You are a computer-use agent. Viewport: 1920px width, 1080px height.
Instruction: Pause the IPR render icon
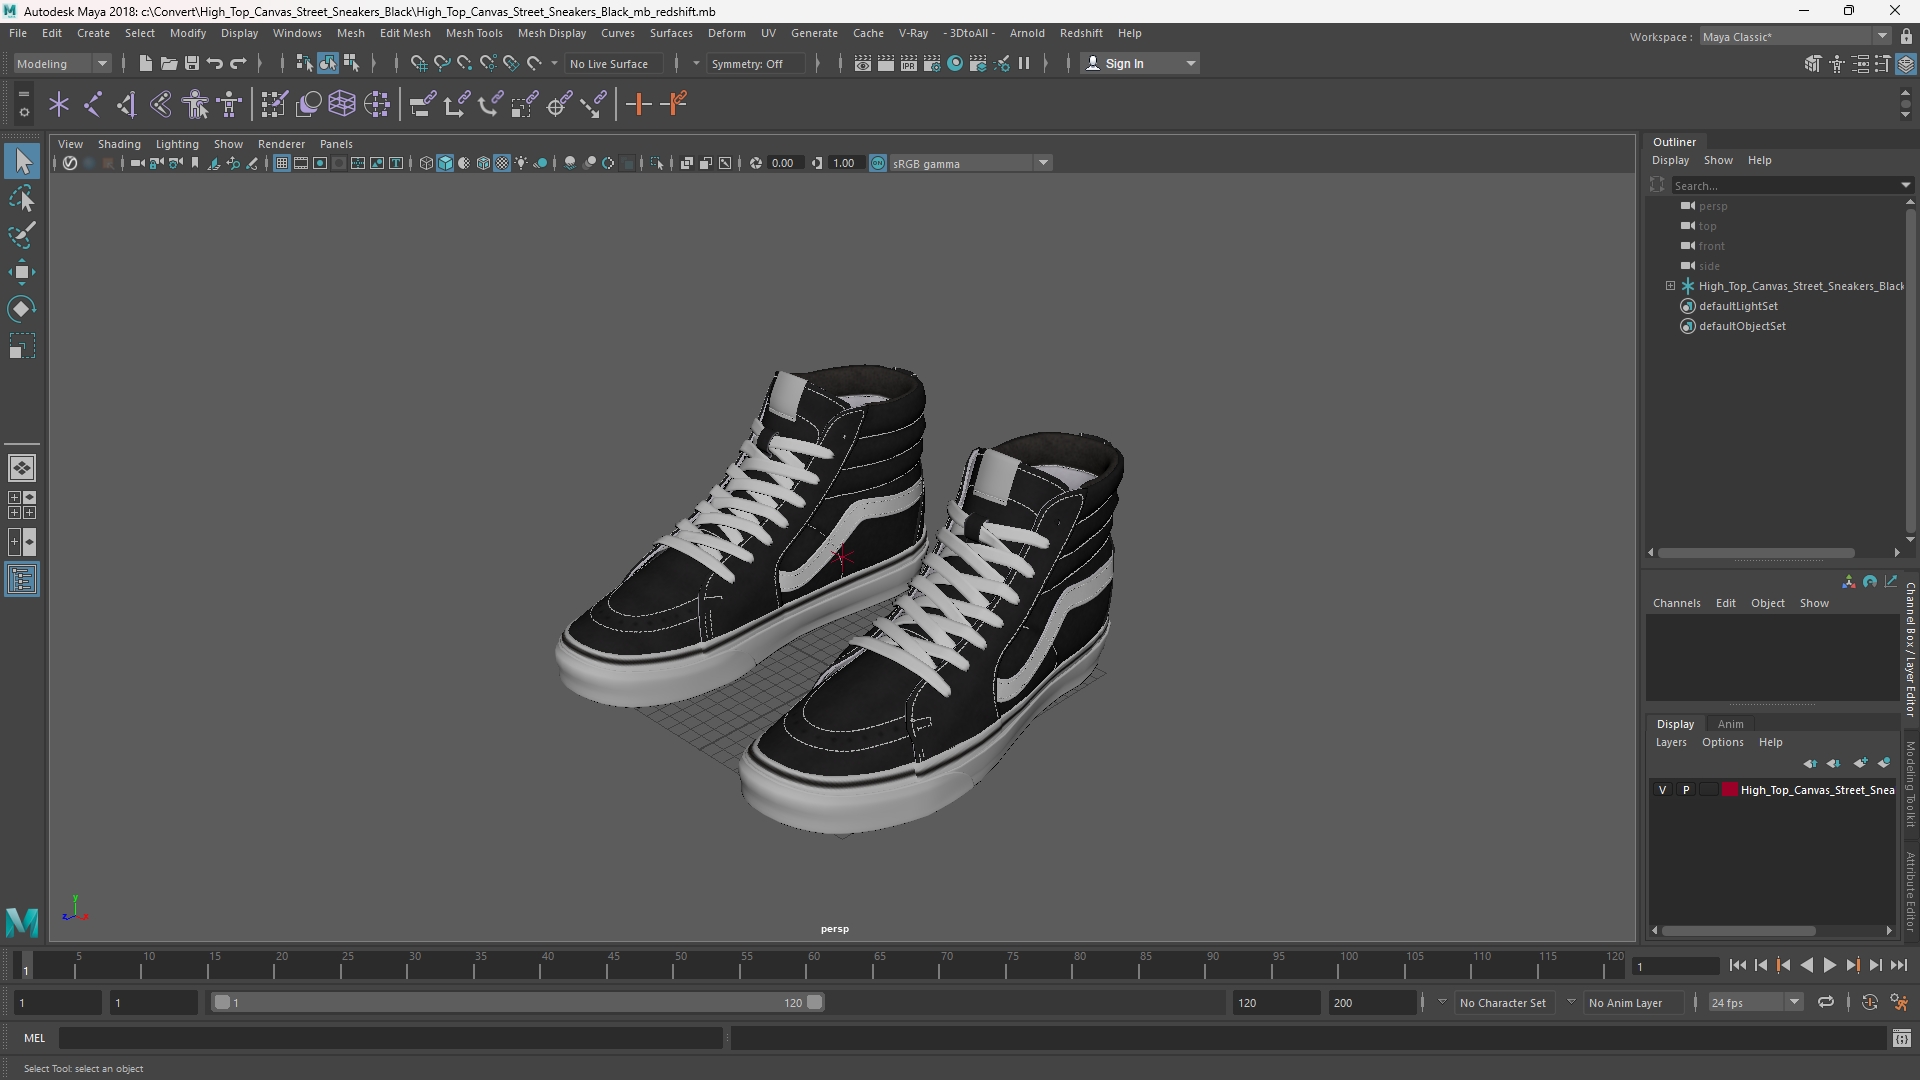point(1024,63)
